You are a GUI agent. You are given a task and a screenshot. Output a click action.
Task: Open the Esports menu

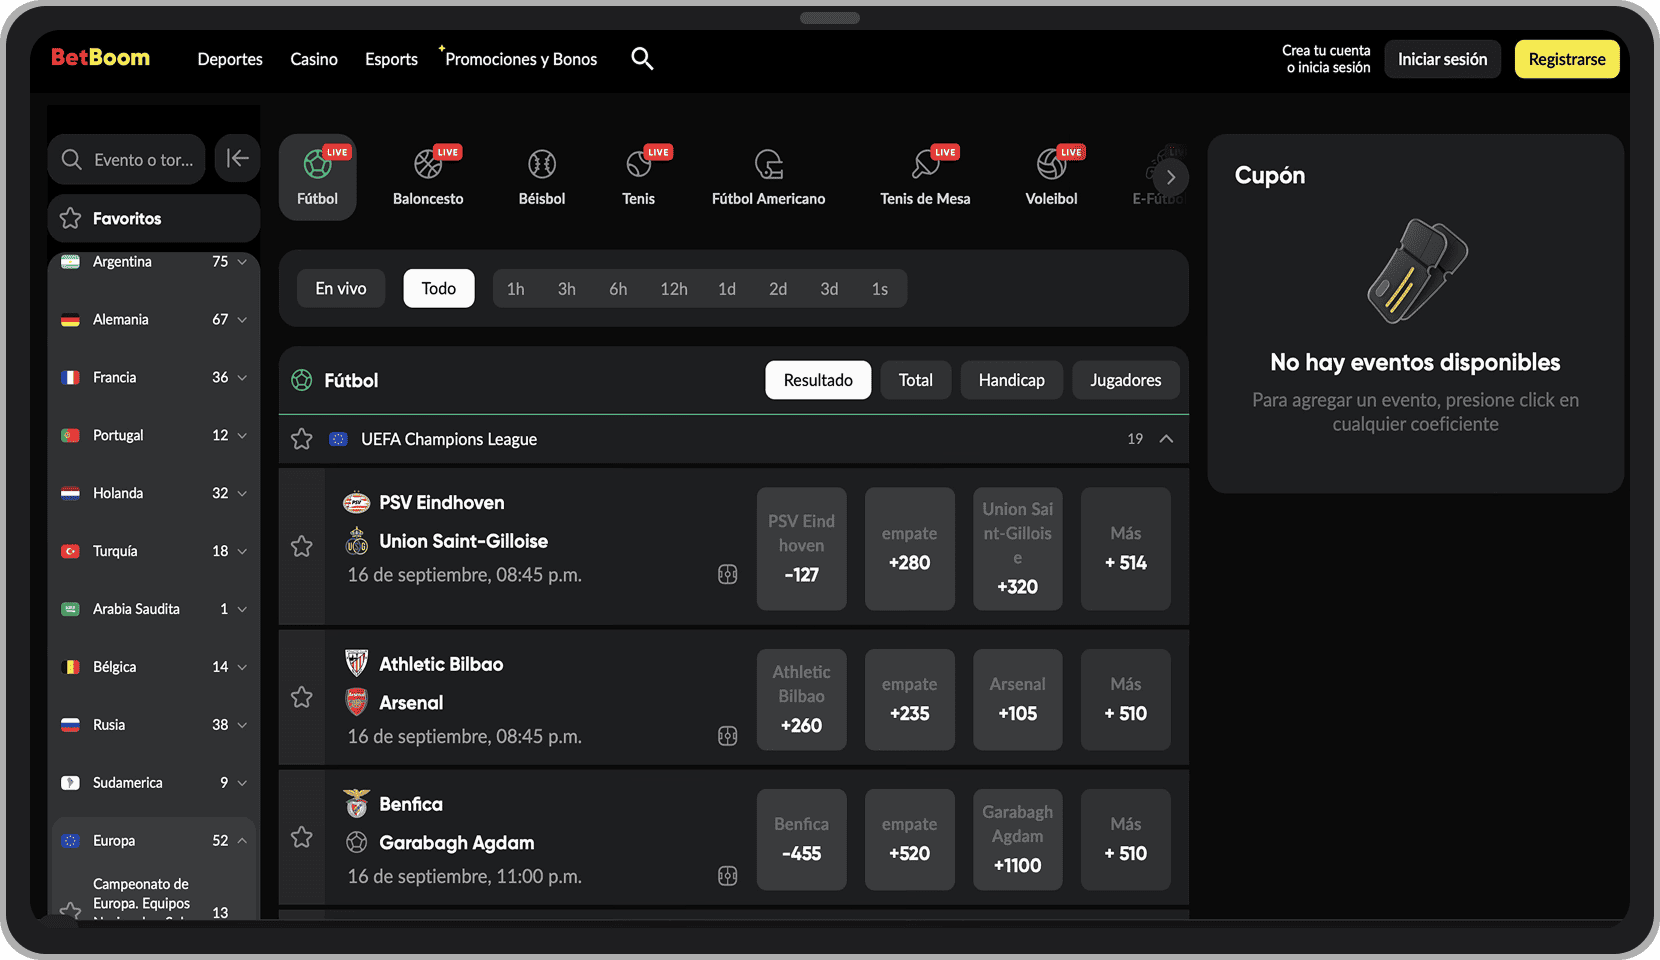[391, 59]
